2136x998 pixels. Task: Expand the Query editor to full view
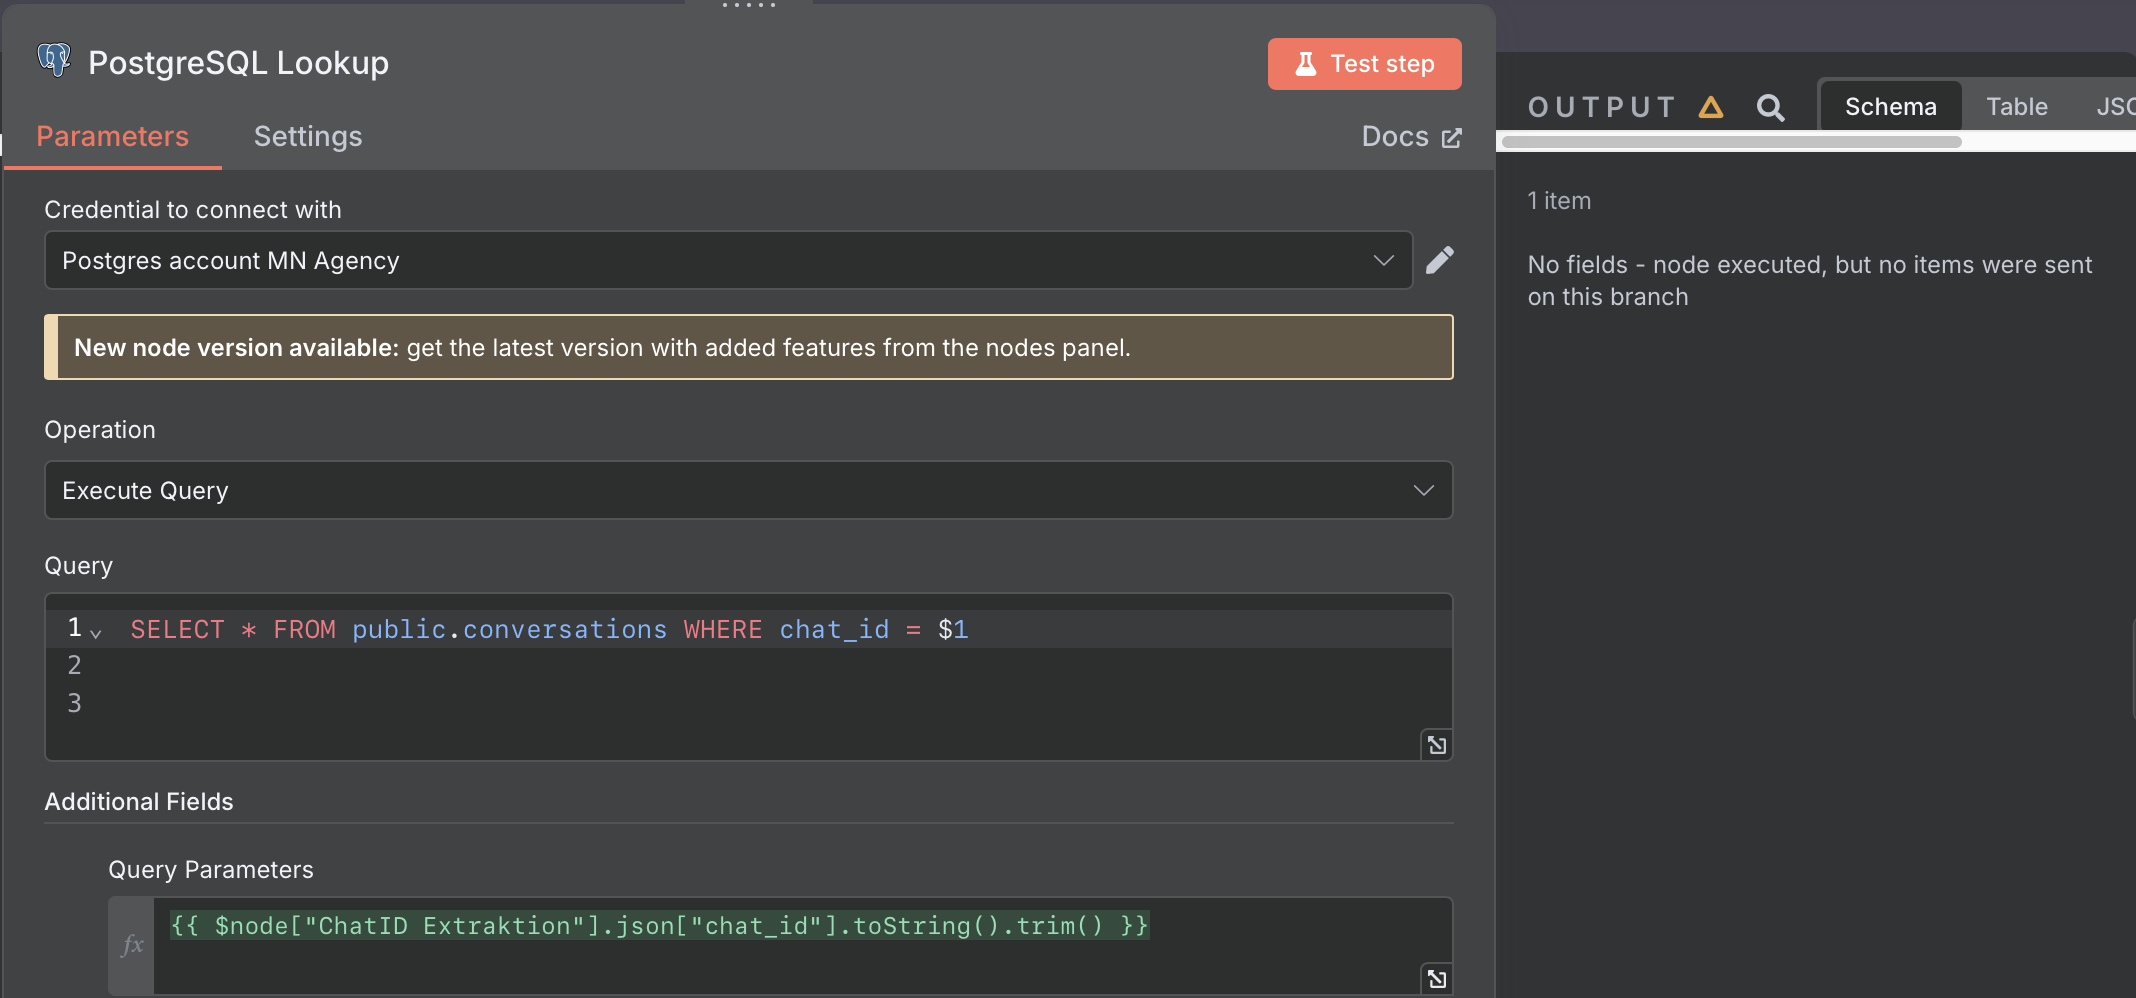(x=1436, y=745)
